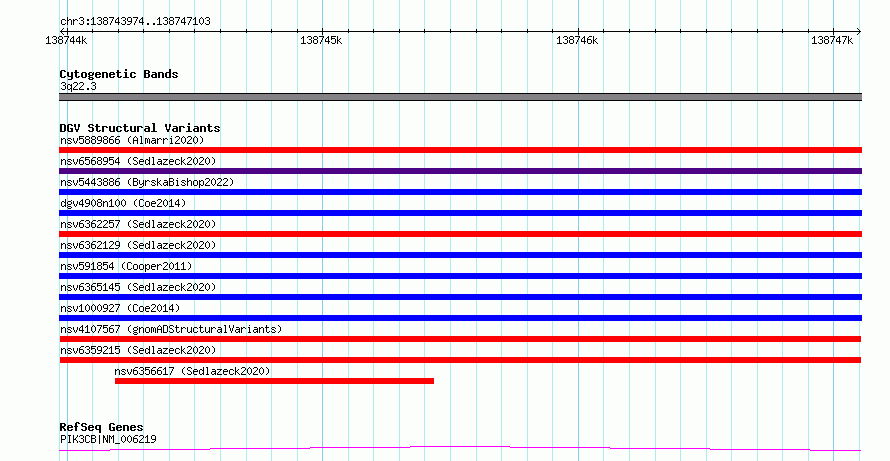Viewport: 890px width, 461px height.
Task: Click the 3q22.3 band label
Action: point(78,86)
